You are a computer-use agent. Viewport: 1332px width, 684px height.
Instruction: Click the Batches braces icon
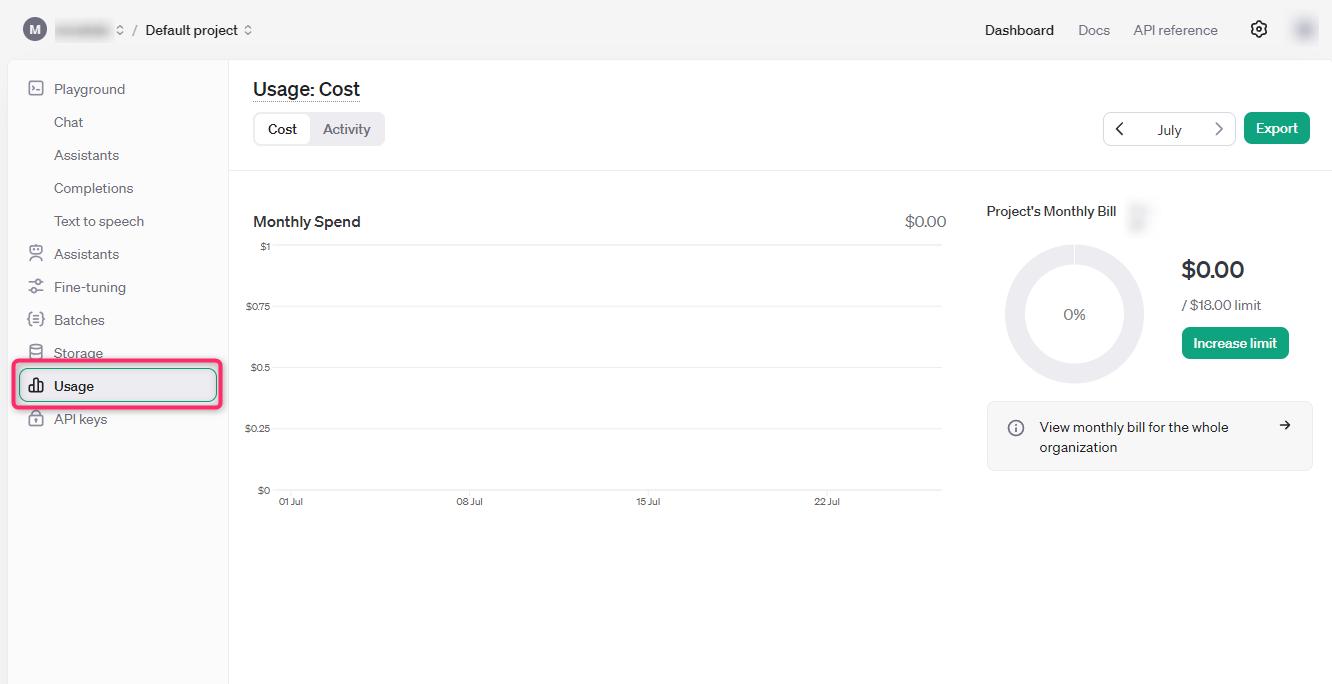[36, 320]
